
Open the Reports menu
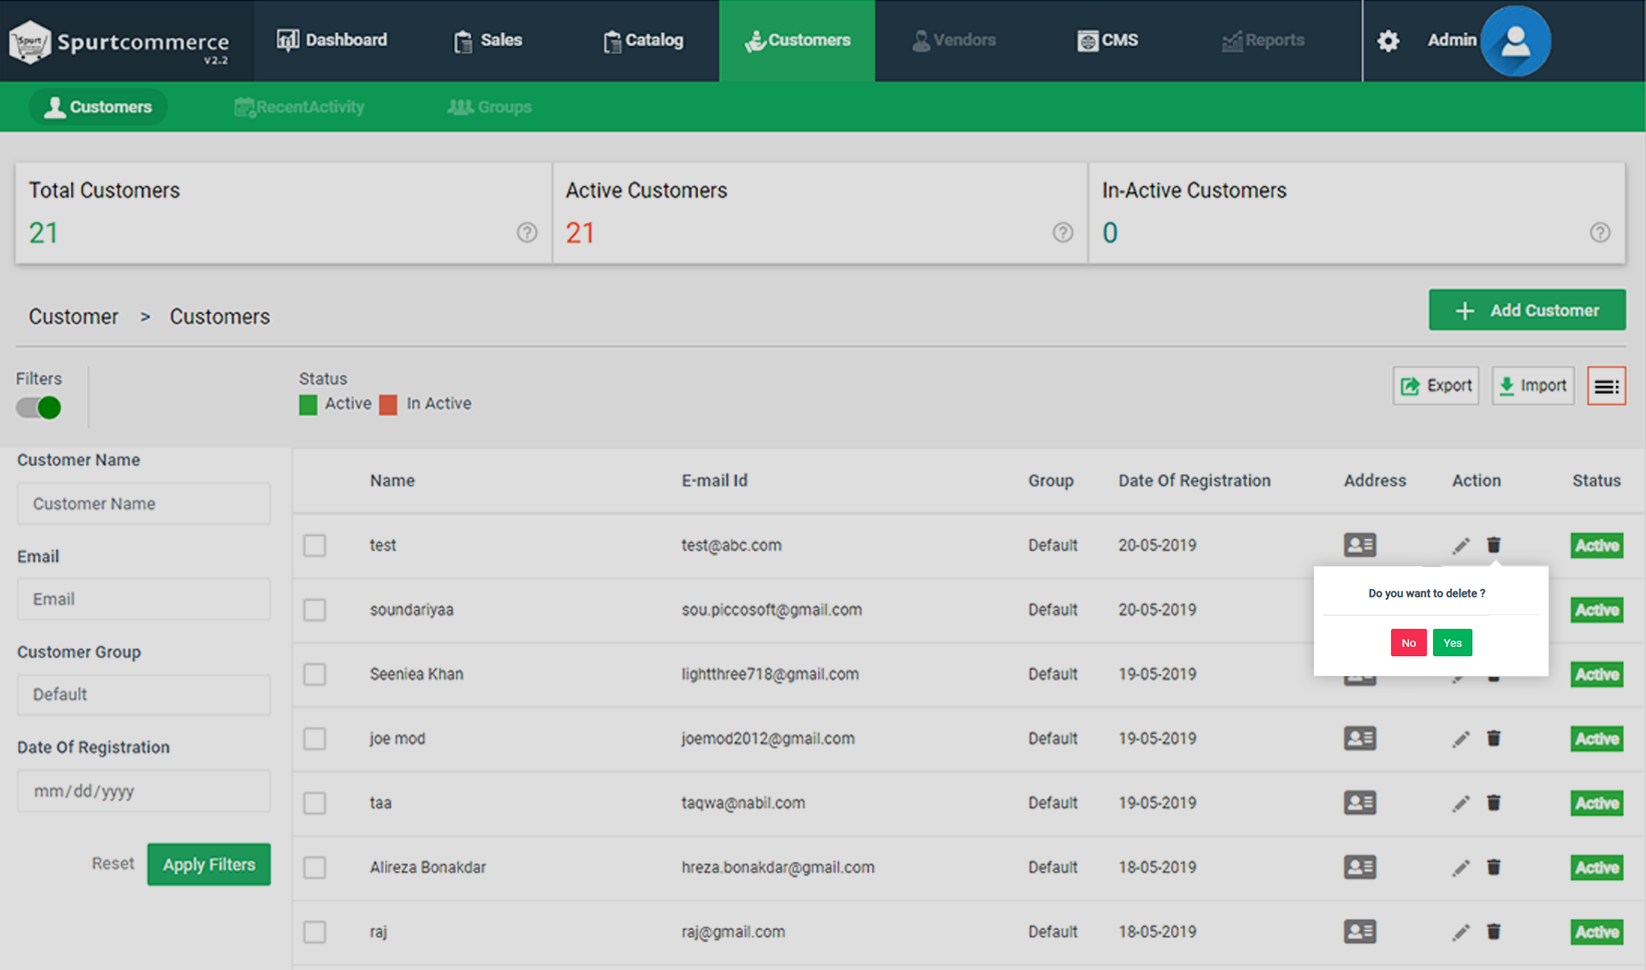[x=1263, y=40]
